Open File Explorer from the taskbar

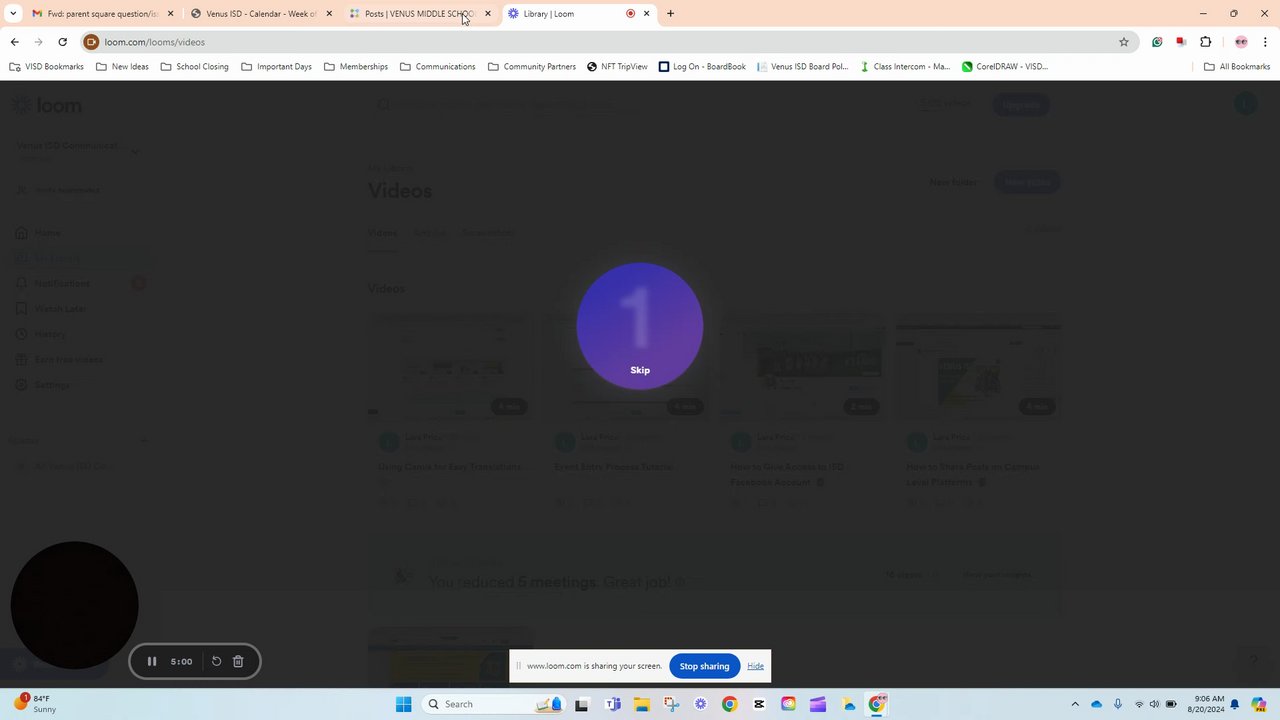641,704
